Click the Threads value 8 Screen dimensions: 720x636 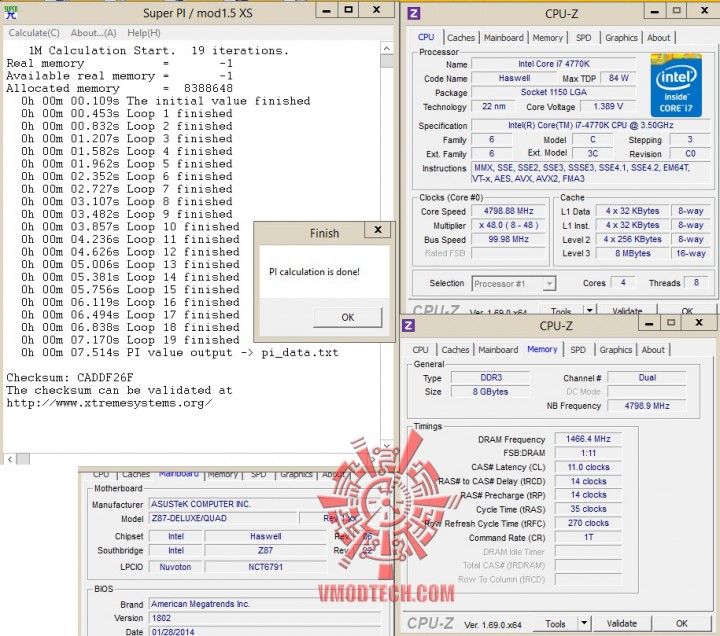(696, 283)
